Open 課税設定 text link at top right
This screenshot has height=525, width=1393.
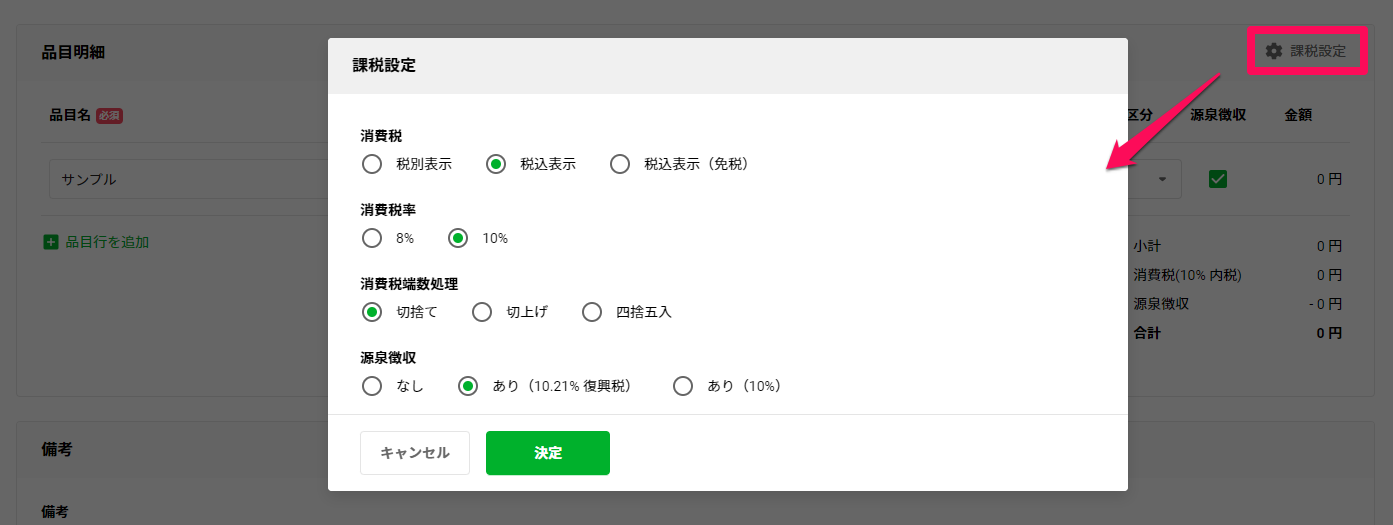(x=1318, y=51)
